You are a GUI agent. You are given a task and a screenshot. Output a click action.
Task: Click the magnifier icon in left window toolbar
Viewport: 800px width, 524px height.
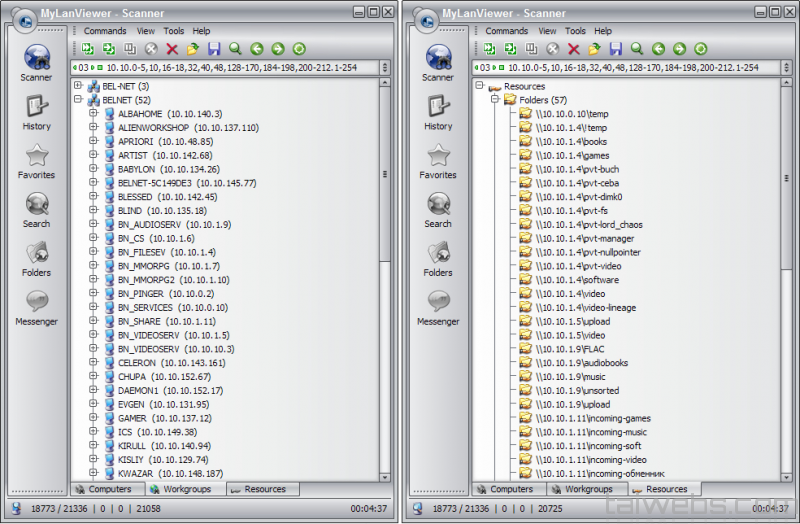point(235,49)
